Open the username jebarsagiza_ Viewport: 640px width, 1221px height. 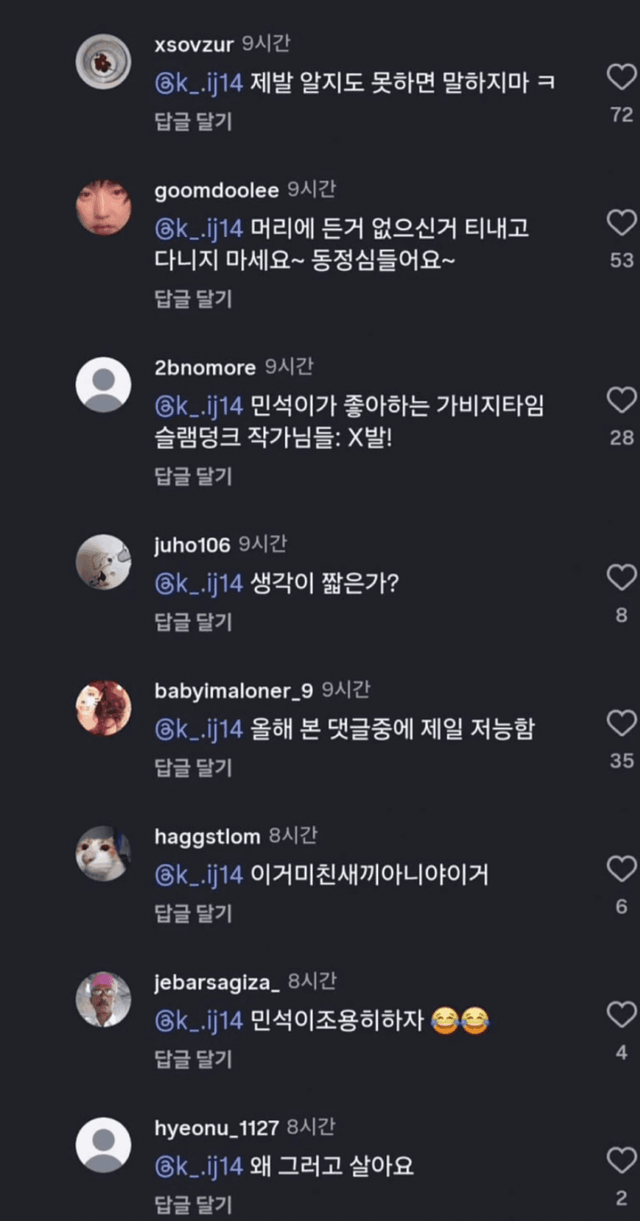tap(217, 982)
